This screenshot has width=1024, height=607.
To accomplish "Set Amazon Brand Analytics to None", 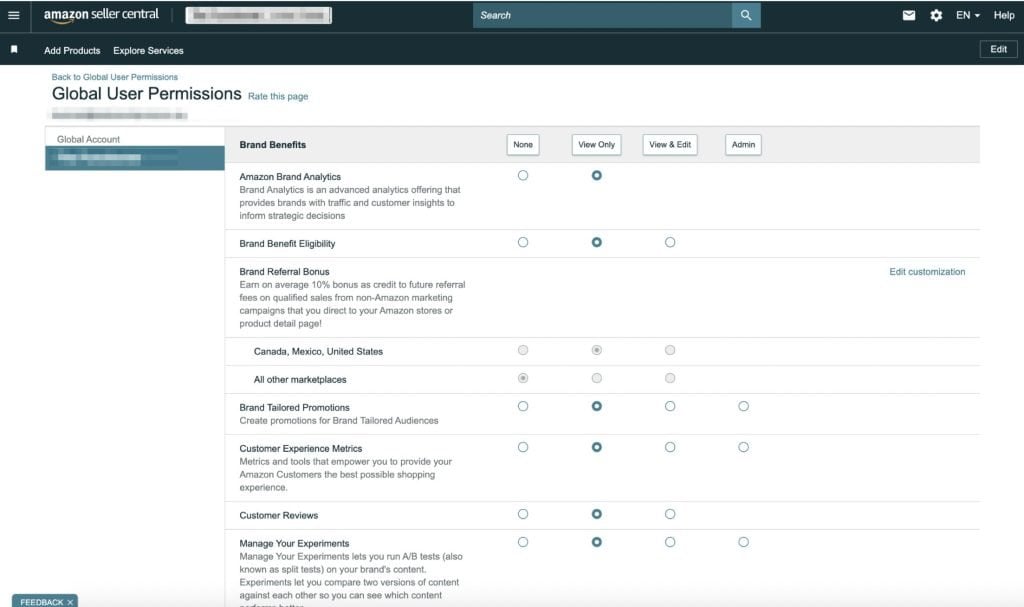I will (x=522, y=175).
